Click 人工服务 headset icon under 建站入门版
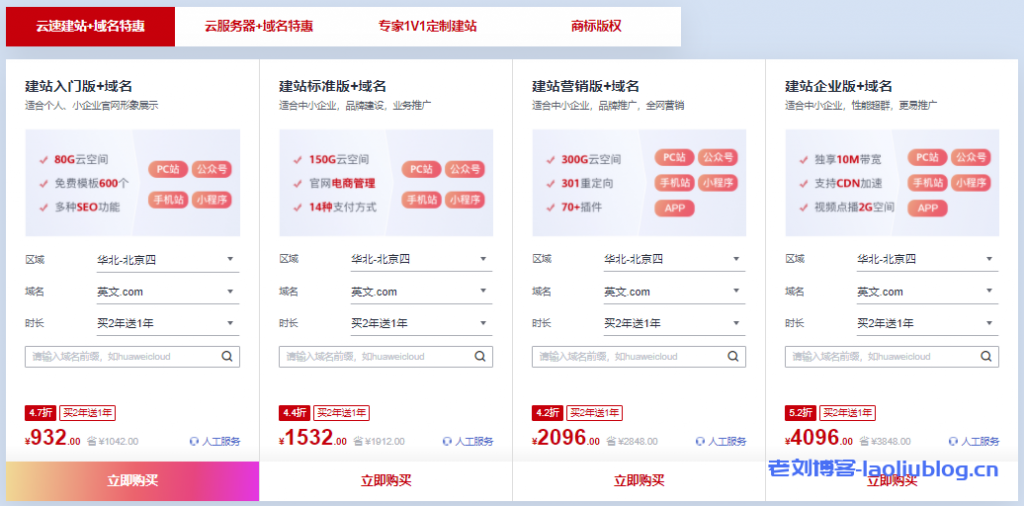Viewport: 1024px width, 506px height. 194,441
